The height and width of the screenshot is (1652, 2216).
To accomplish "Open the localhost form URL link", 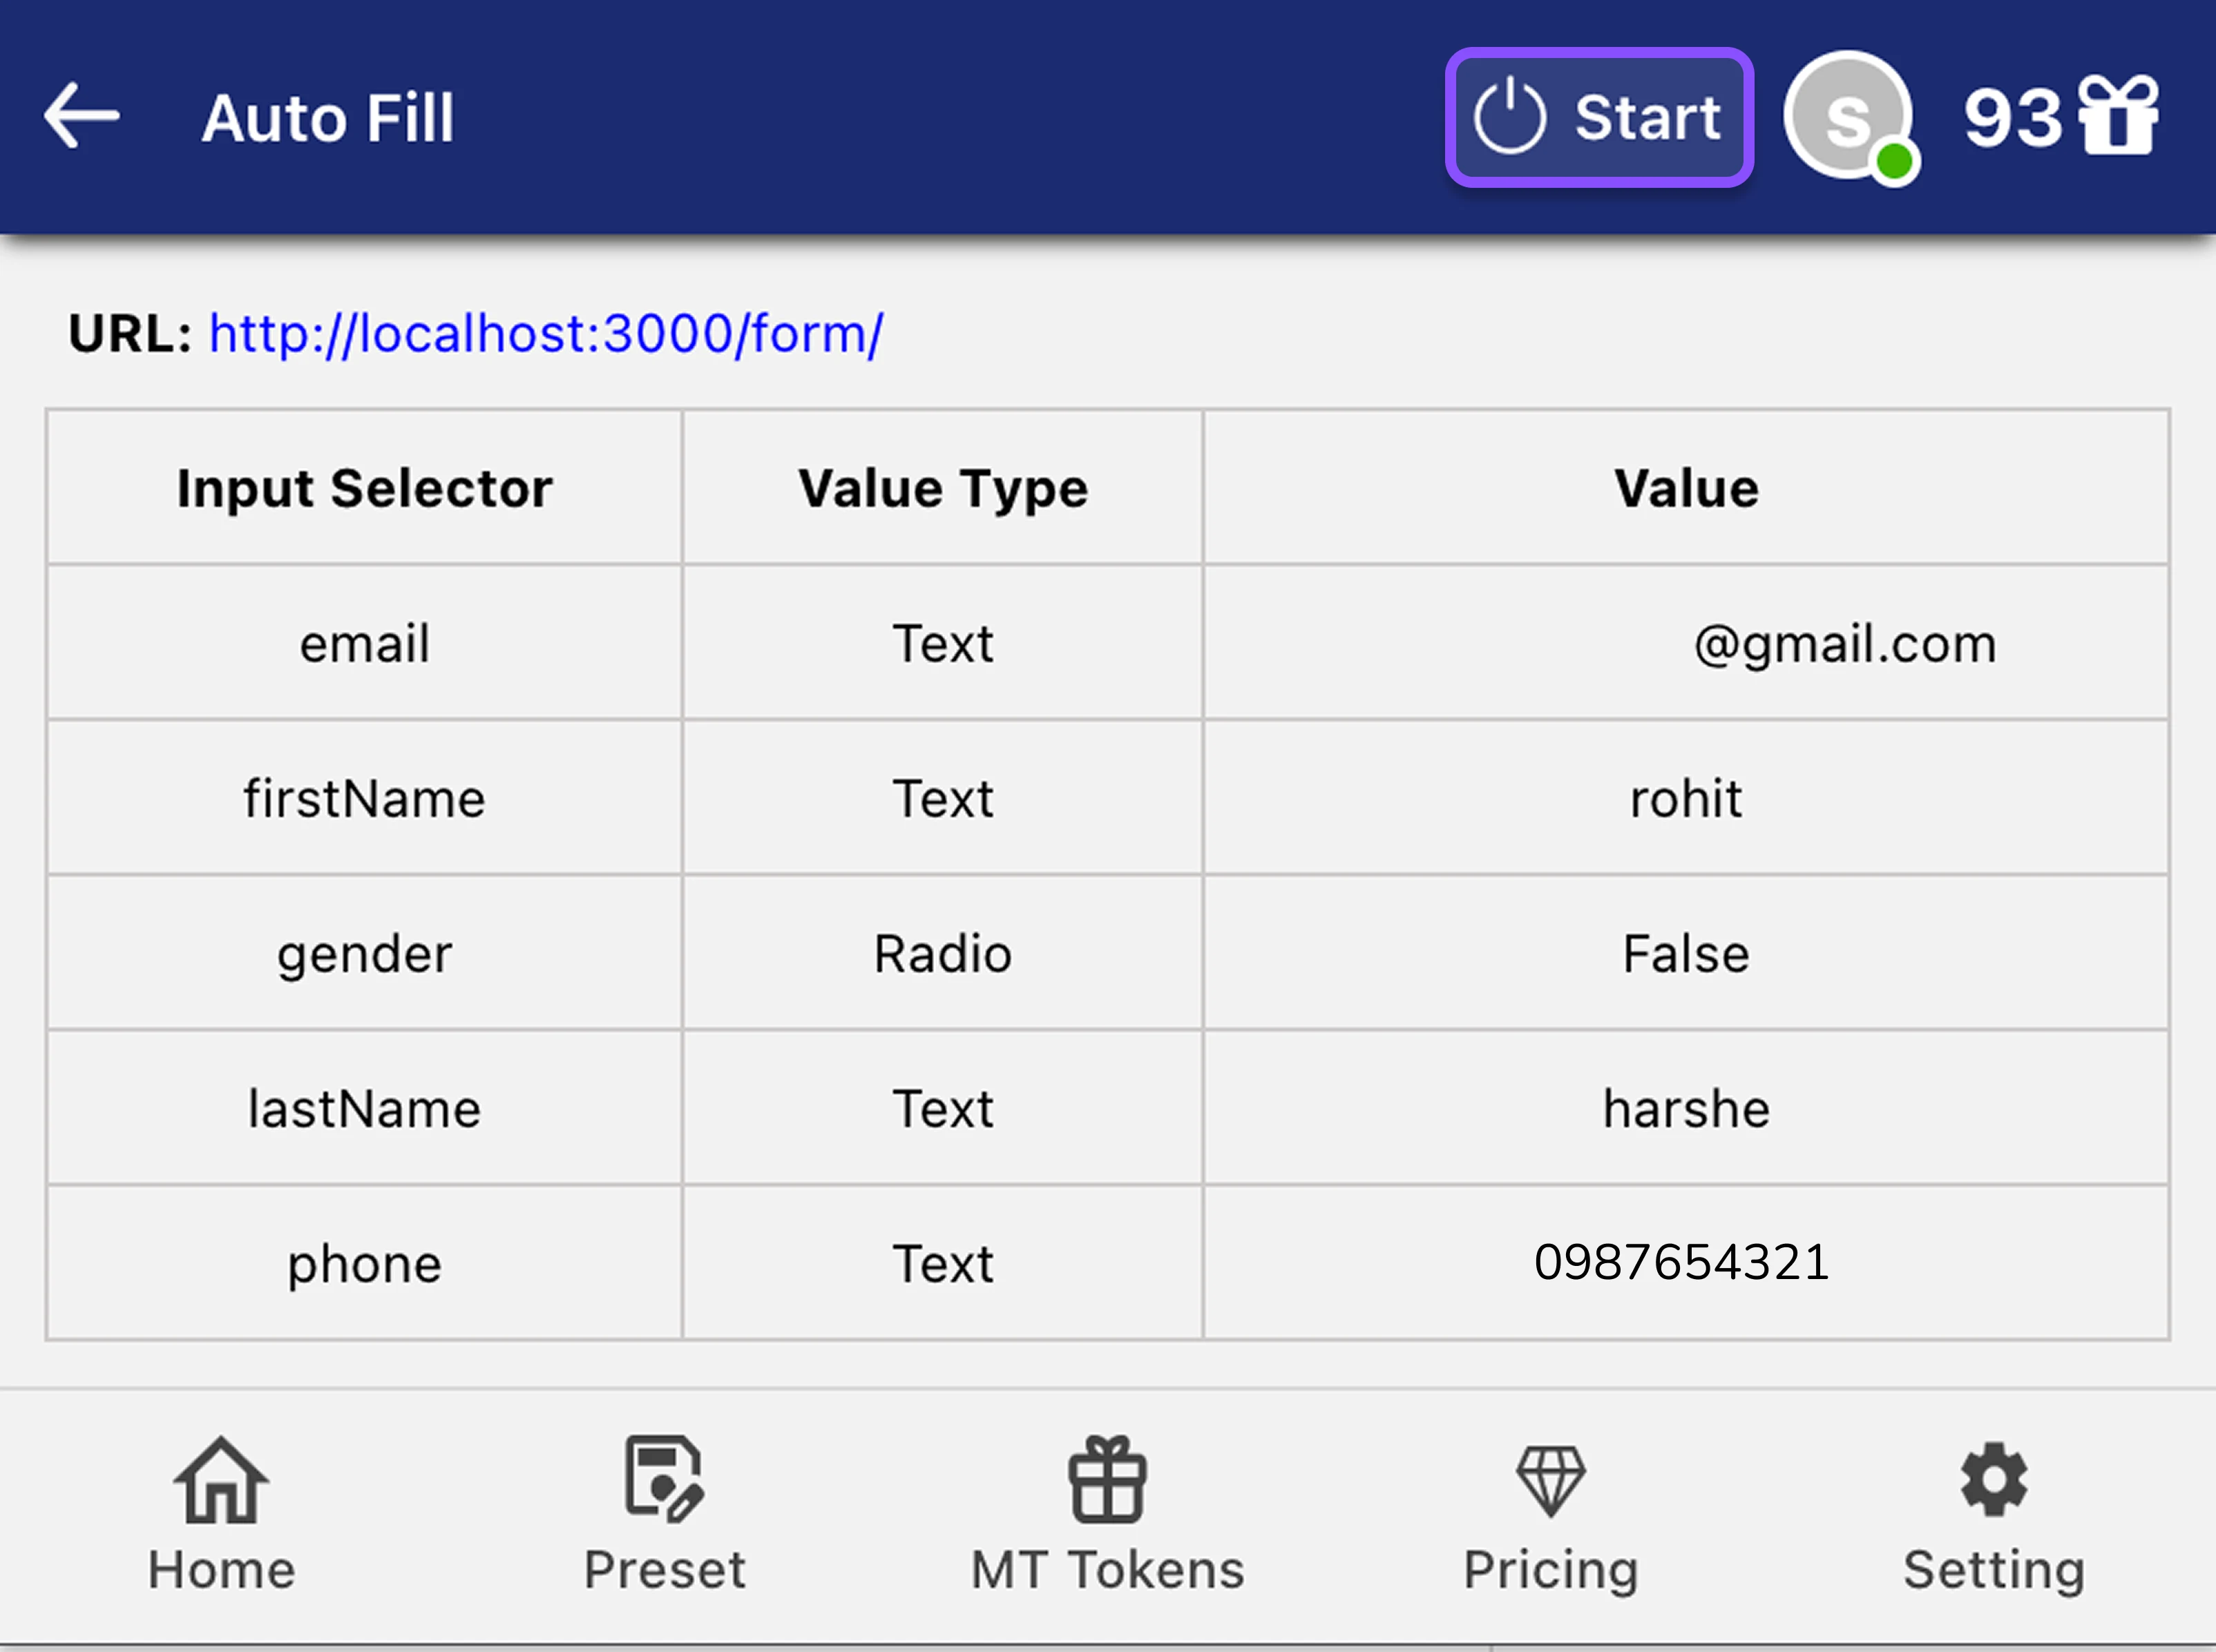I will pyautogui.click(x=546, y=334).
